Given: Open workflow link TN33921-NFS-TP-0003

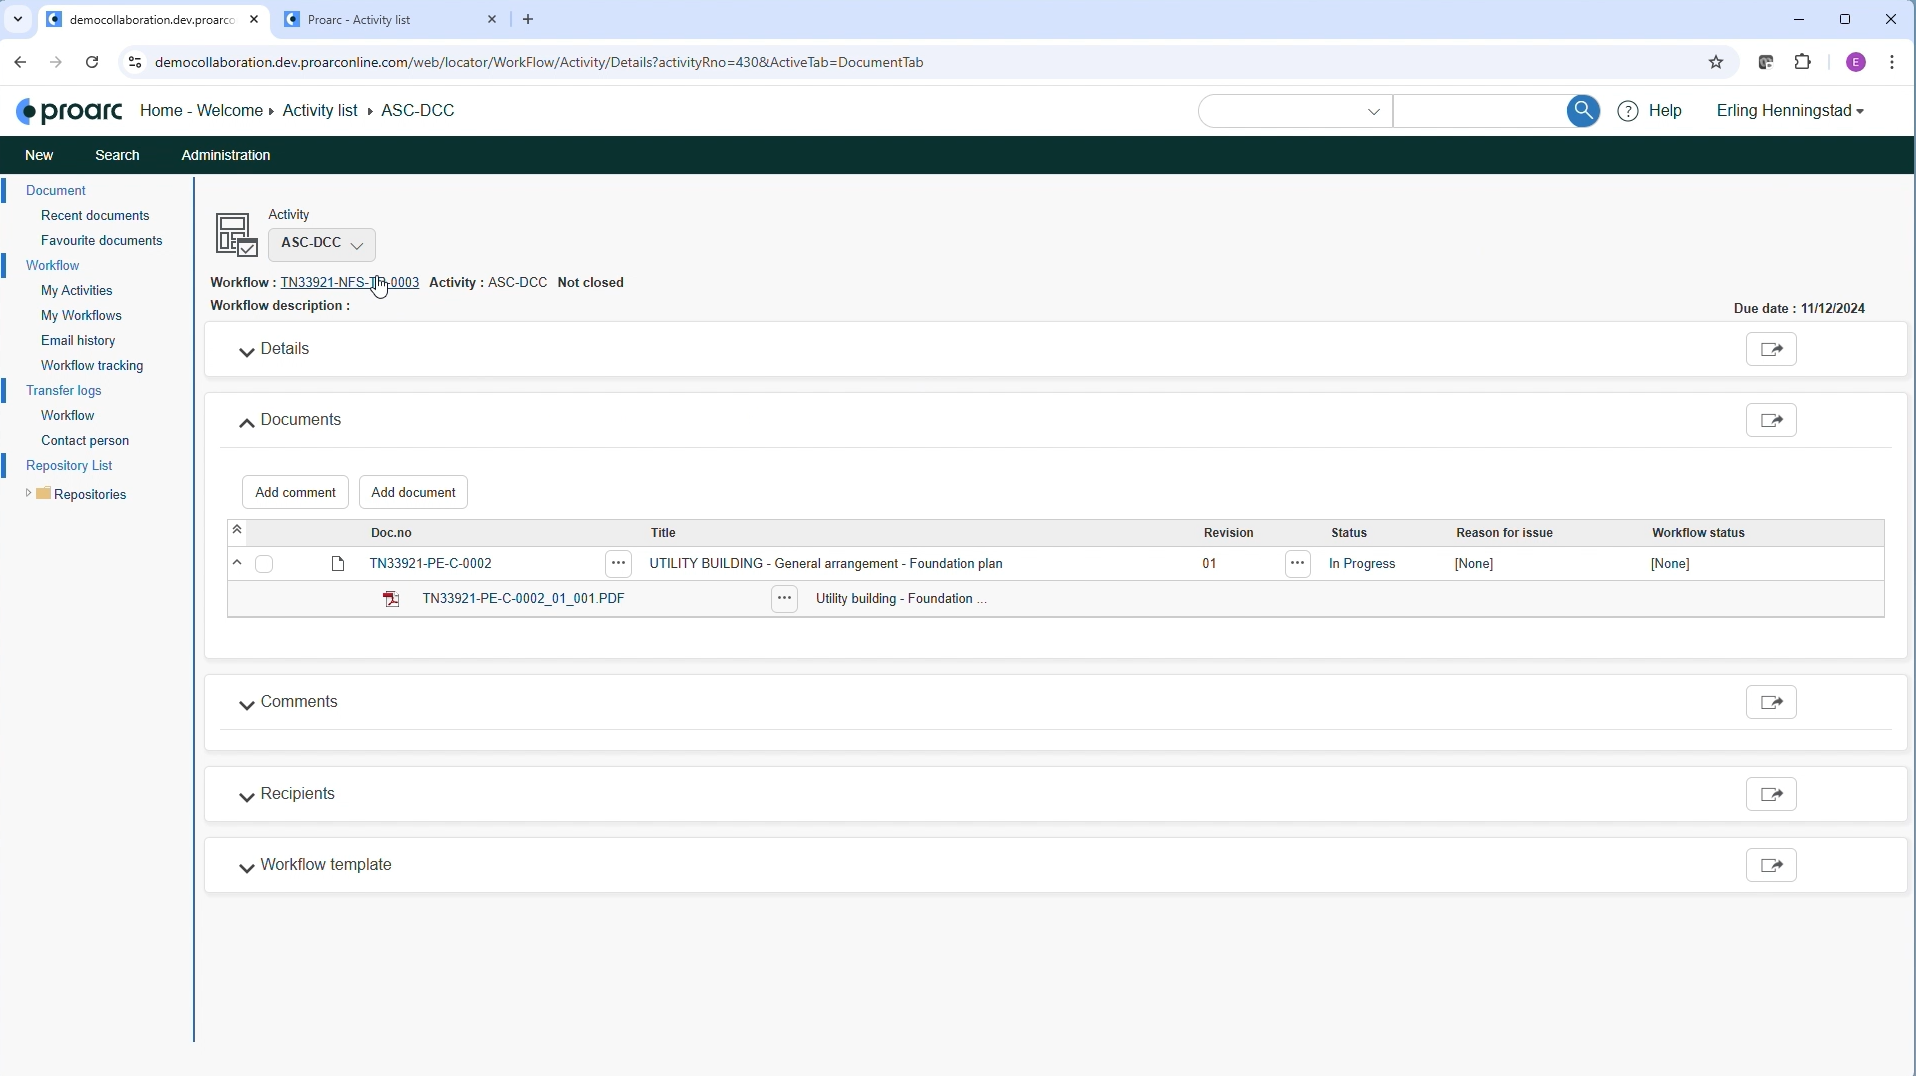Looking at the screenshot, I should click(x=348, y=282).
